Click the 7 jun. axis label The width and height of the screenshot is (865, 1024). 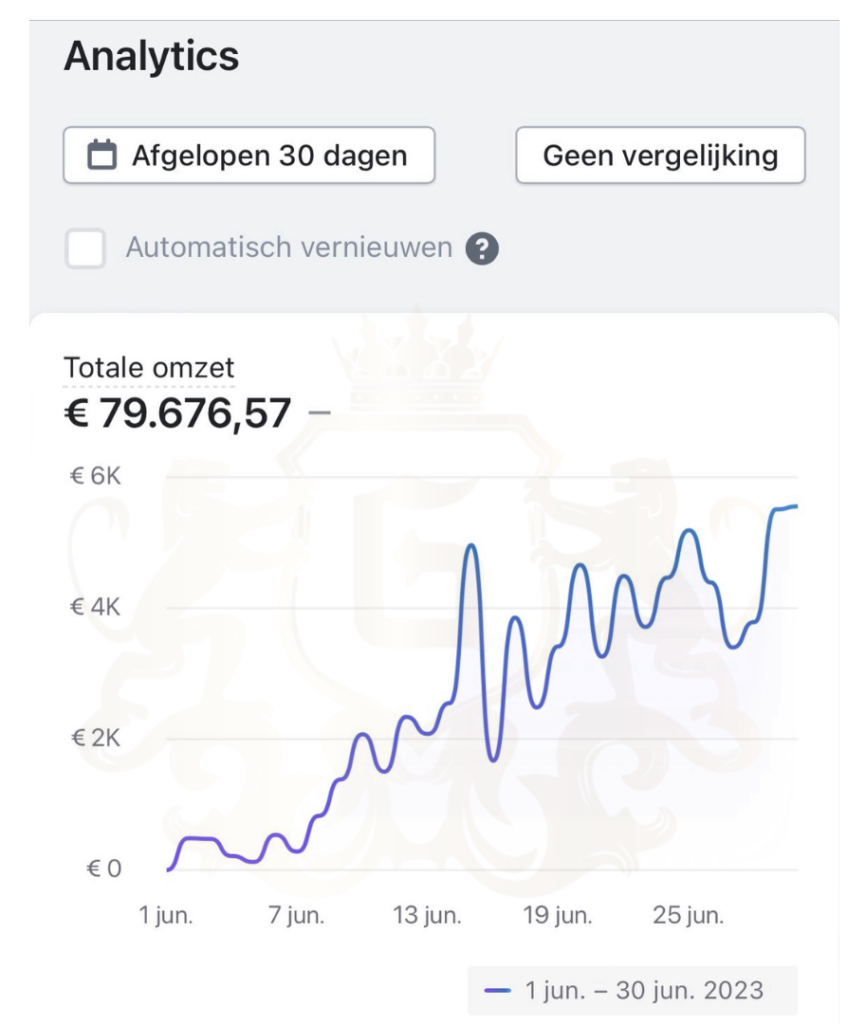tap(296, 915)
